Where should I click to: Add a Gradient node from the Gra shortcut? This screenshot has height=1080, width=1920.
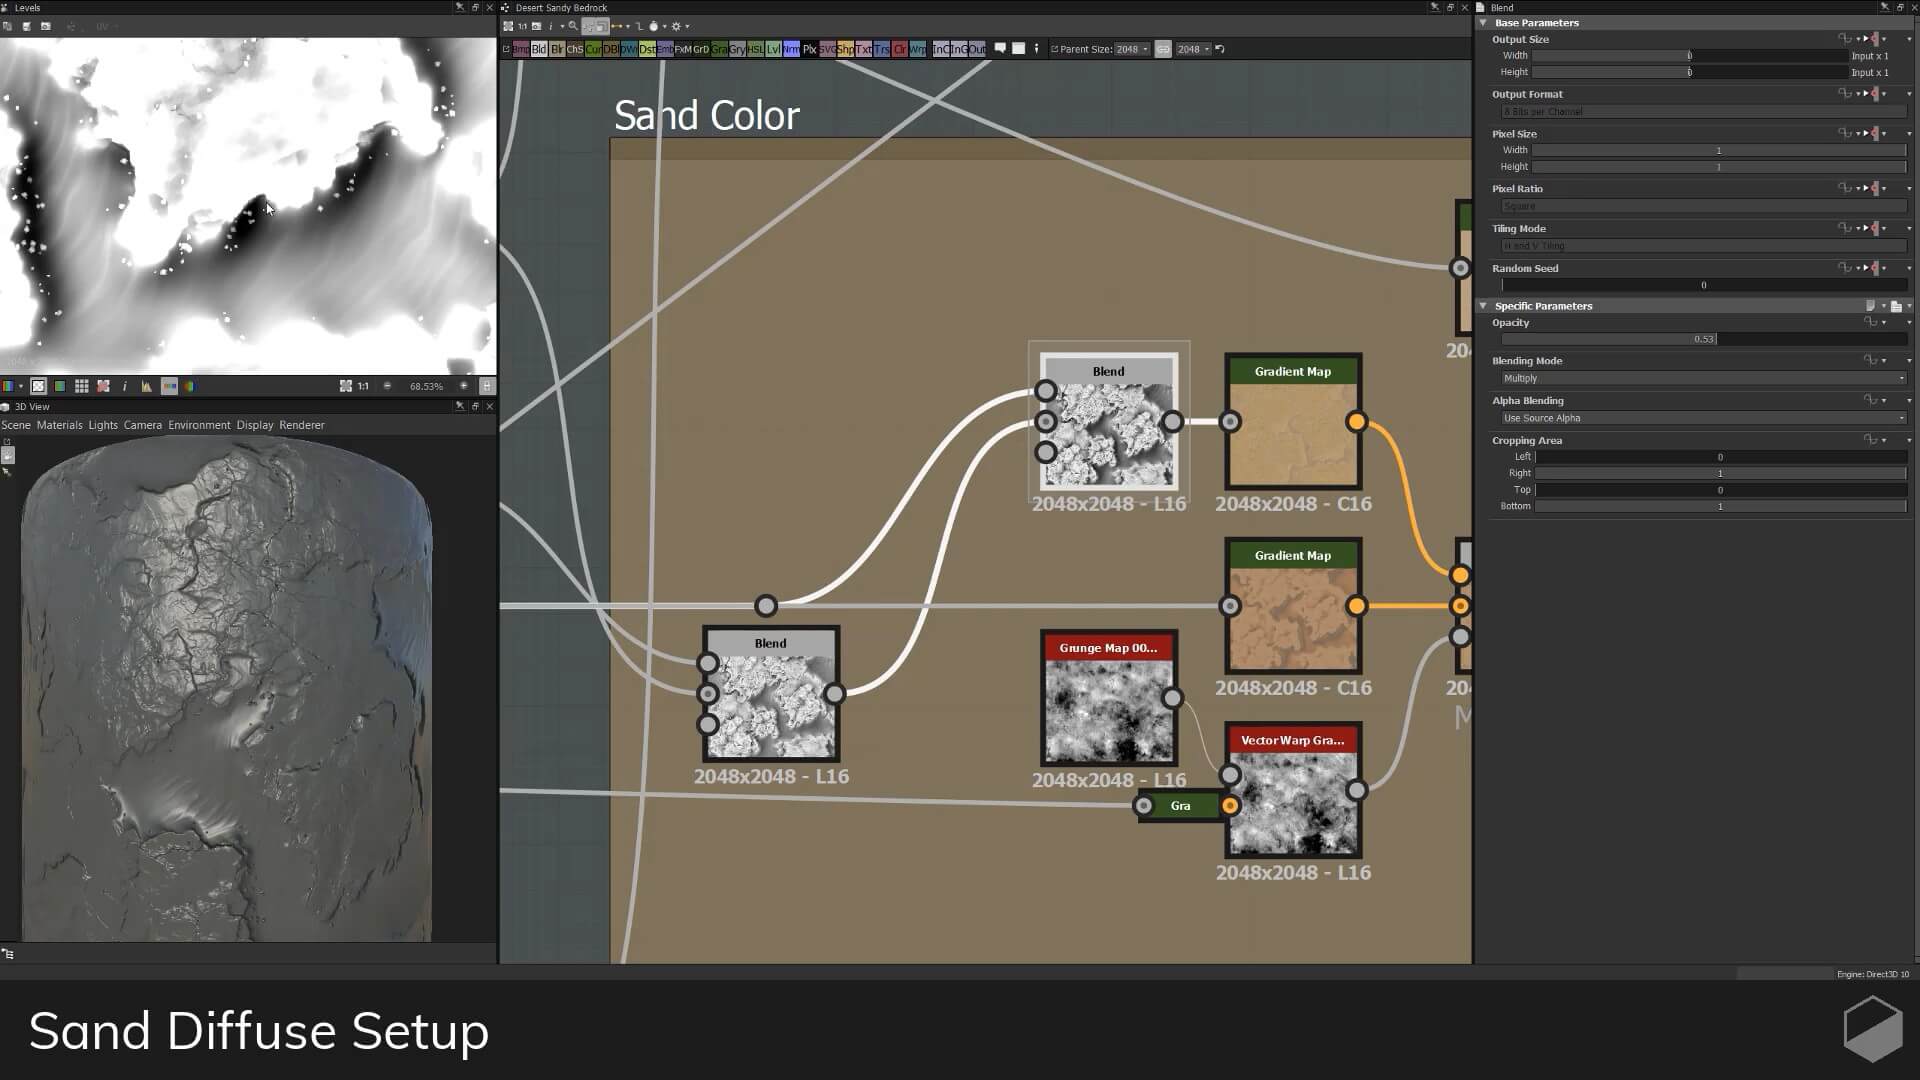719,49
